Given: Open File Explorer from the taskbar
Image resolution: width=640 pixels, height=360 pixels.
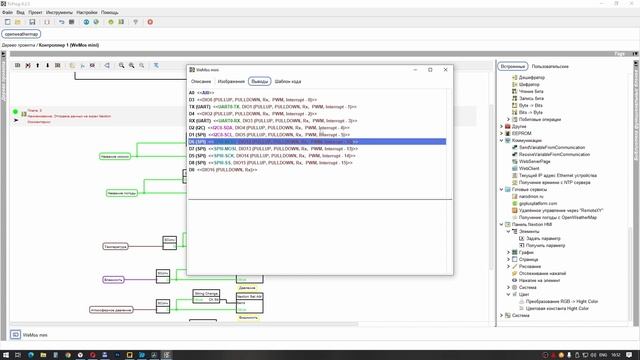Looking at the screenshot, I should click(x=43, y=355).
